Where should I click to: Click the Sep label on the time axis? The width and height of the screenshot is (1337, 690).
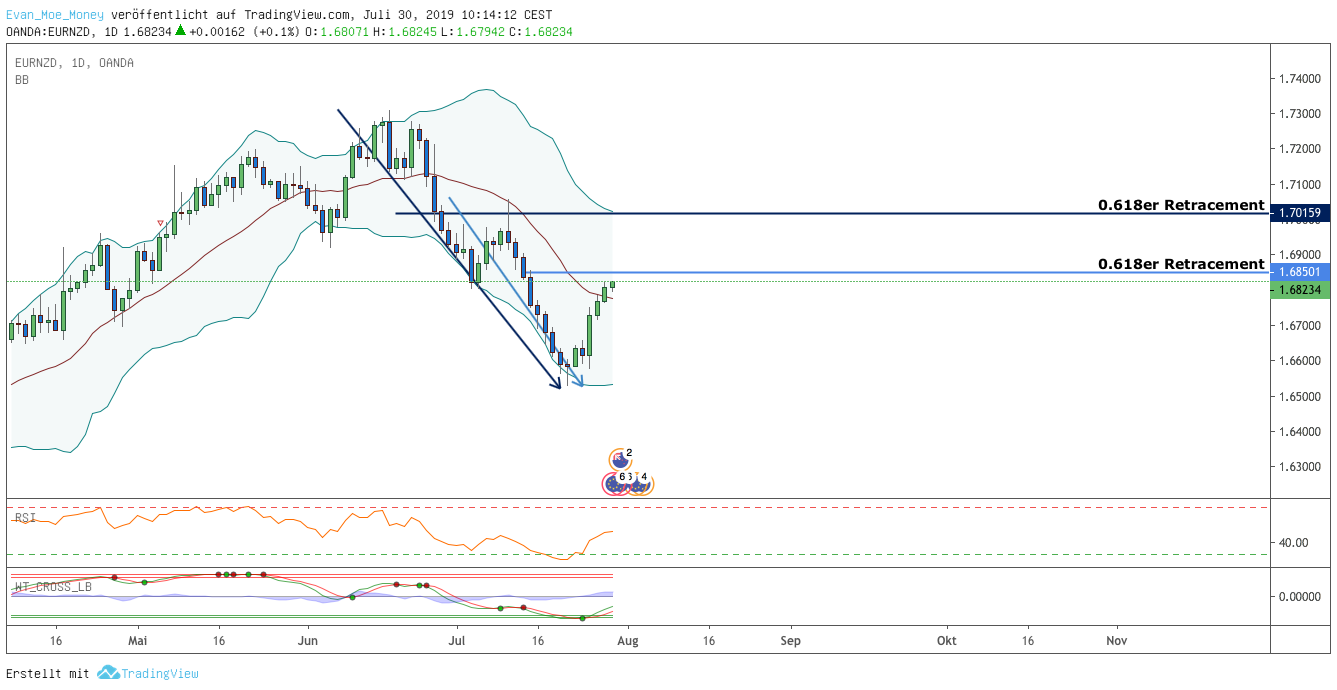(x=791, y=639)
